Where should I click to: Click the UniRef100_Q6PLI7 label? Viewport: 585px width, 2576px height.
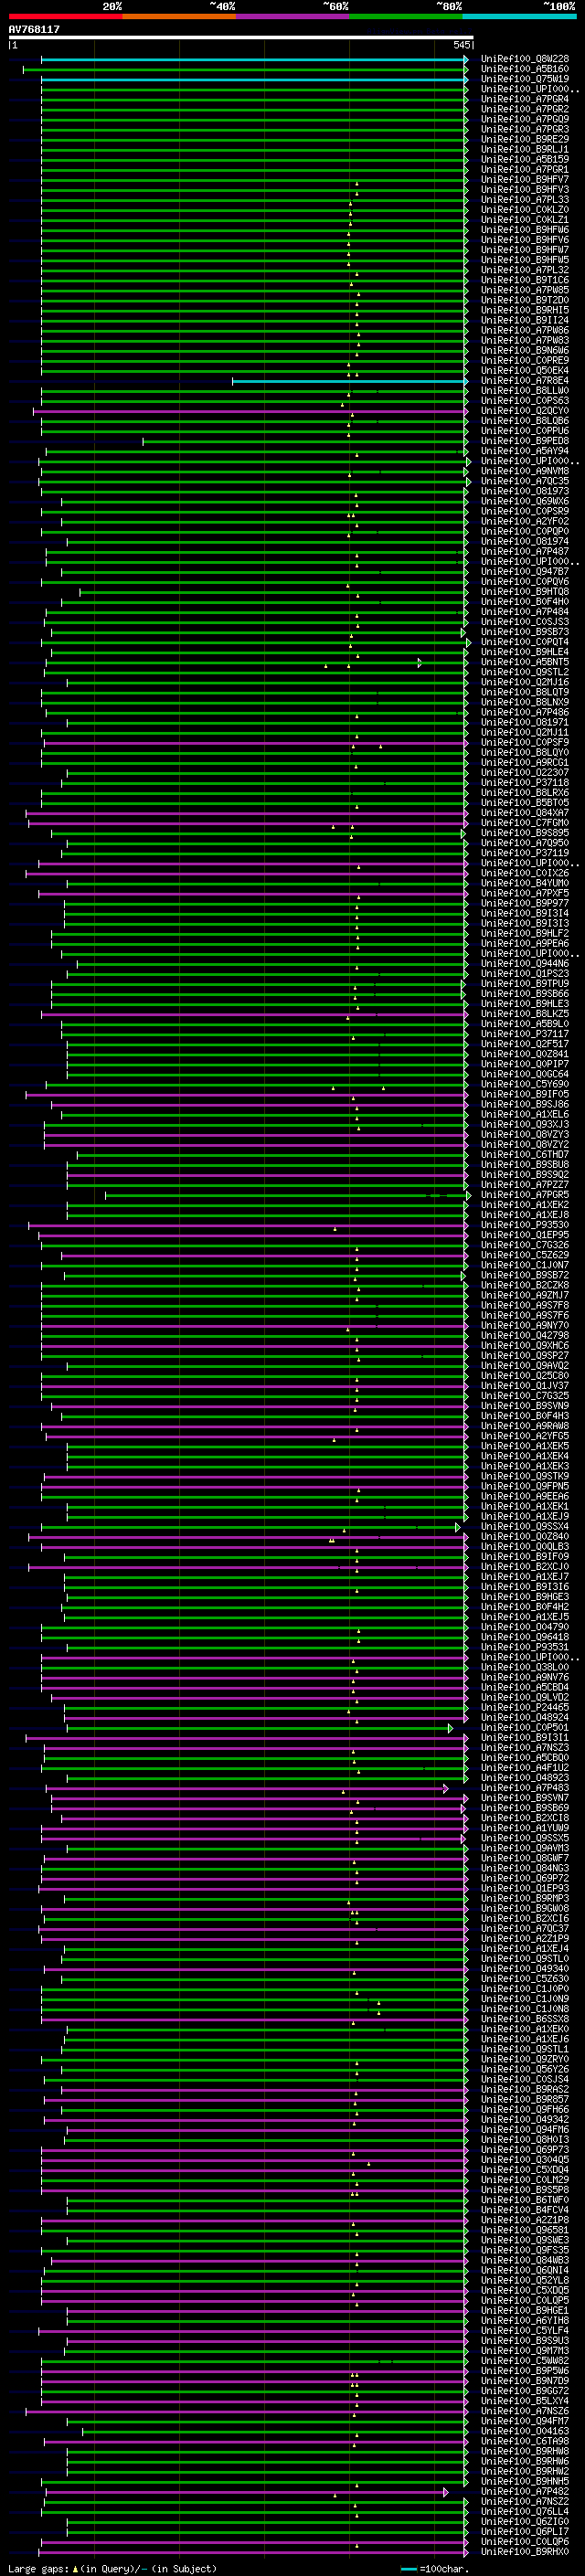coord(525,2531)
